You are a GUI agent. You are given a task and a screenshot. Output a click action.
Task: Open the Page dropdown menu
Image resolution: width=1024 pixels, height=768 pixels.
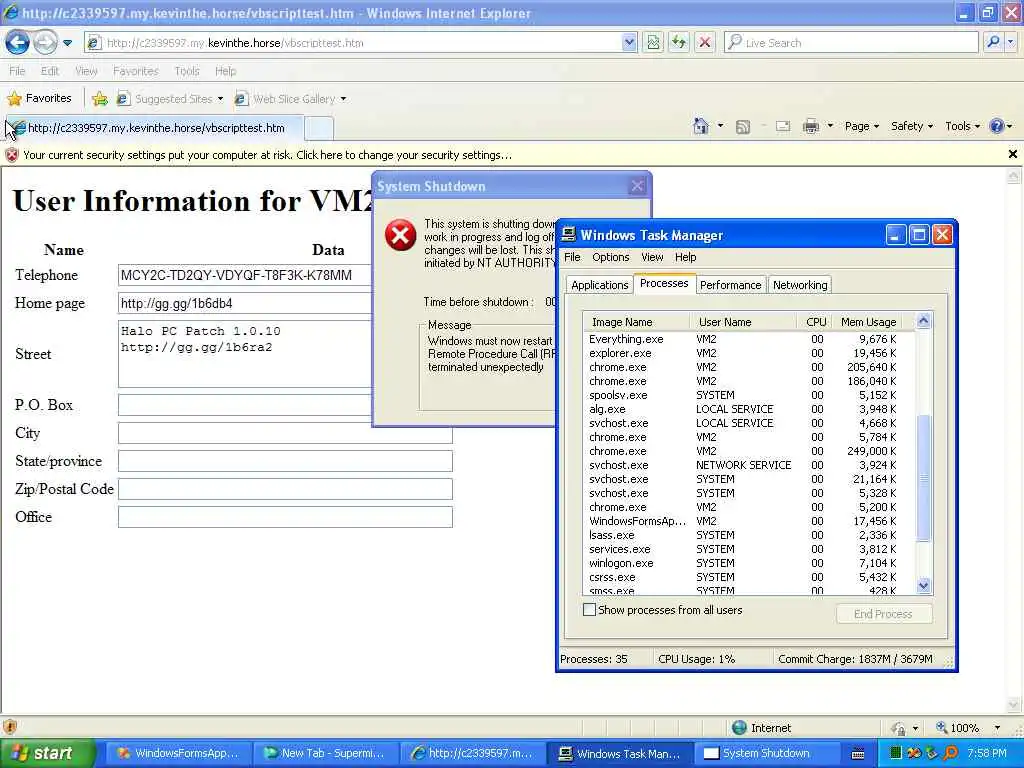(x=862, y=126)
